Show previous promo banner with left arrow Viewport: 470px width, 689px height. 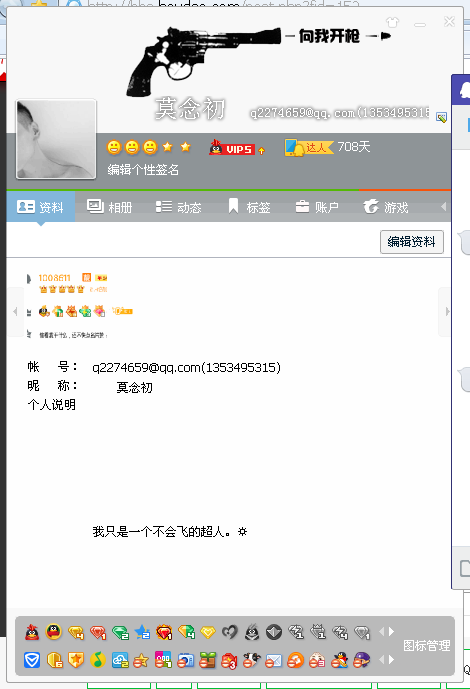(15, 312)
